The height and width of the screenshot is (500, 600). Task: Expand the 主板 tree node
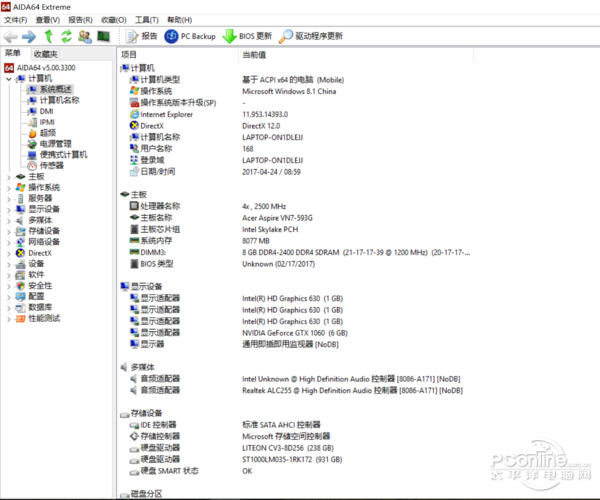[9, 177]
